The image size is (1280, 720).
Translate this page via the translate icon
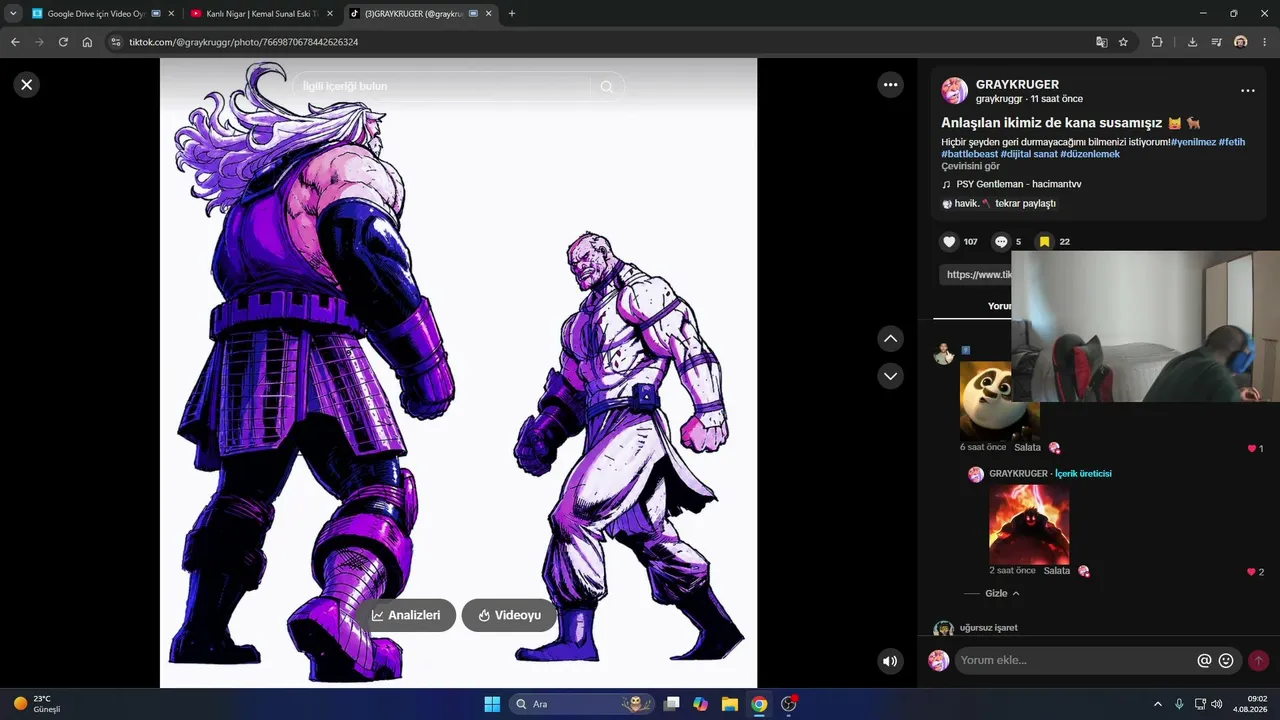pos(1101,42)
